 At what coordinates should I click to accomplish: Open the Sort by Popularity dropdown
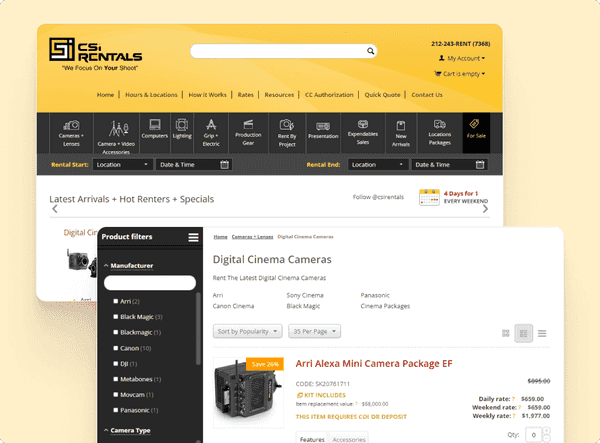[x=247, y=331]
